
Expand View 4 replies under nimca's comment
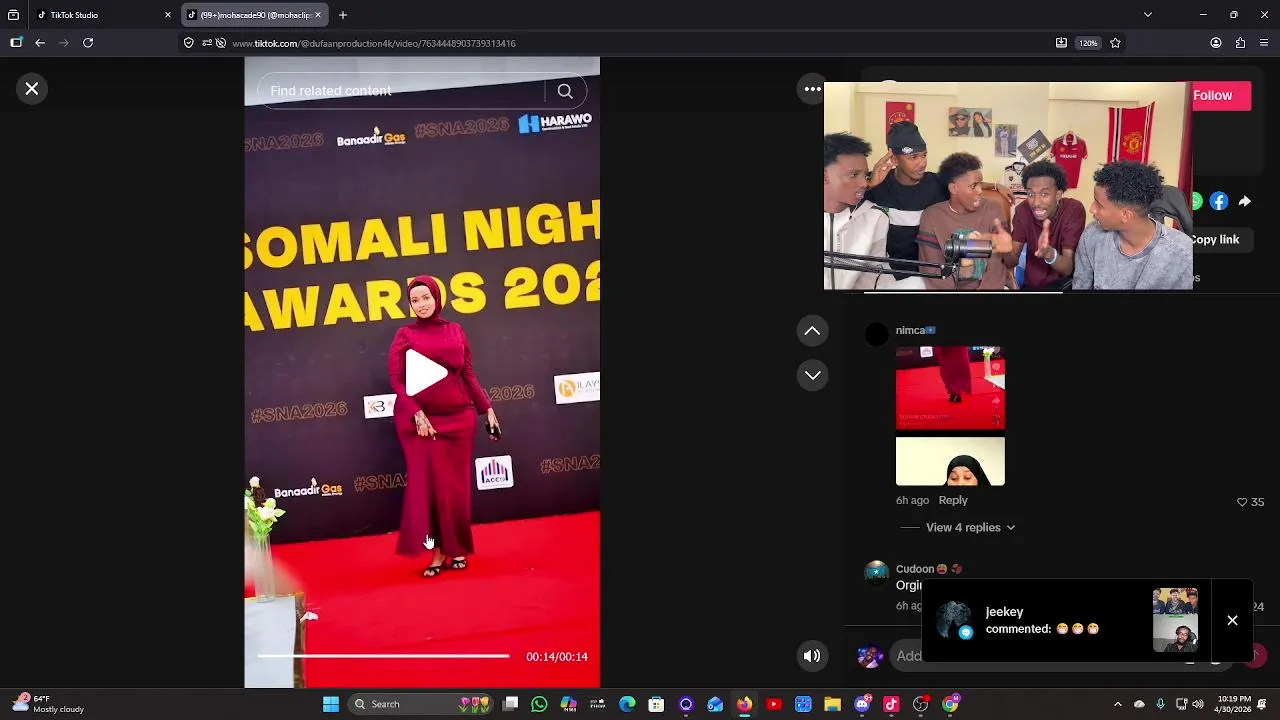(x=970, y=527)
